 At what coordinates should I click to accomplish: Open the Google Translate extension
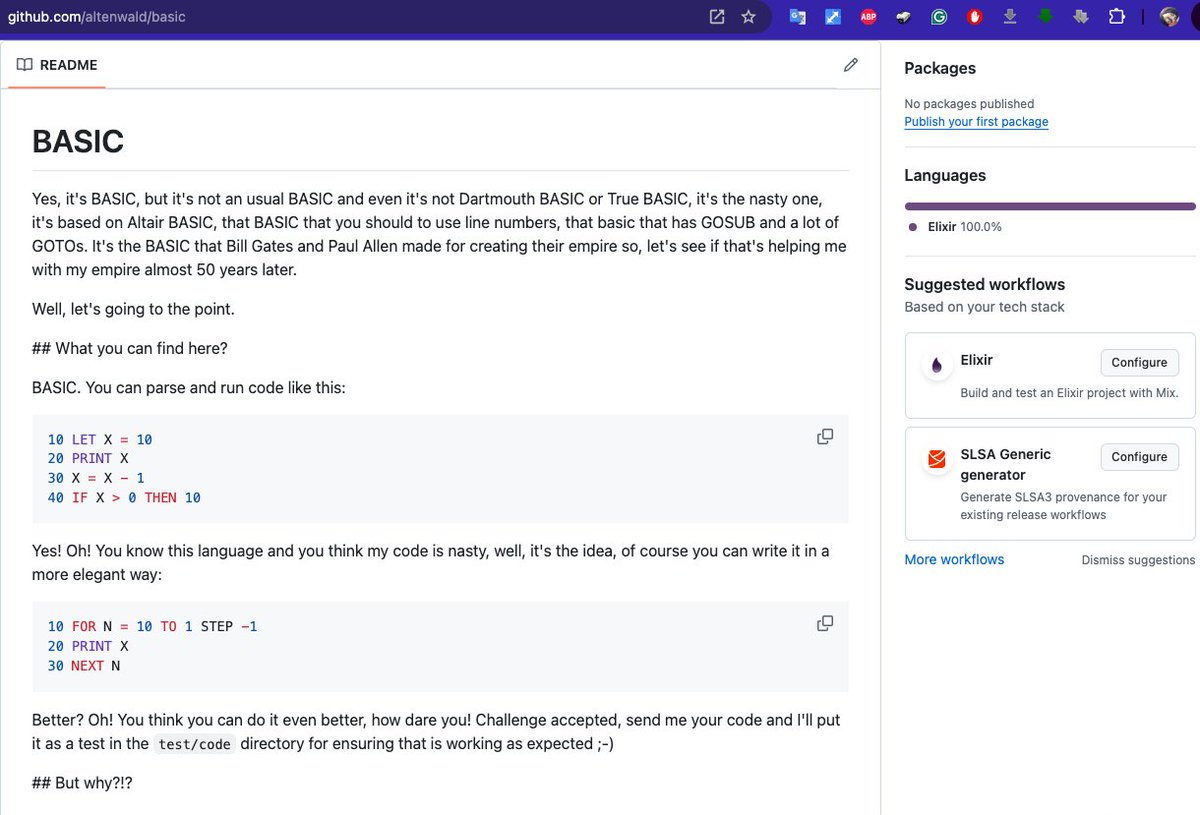(798, 17)
